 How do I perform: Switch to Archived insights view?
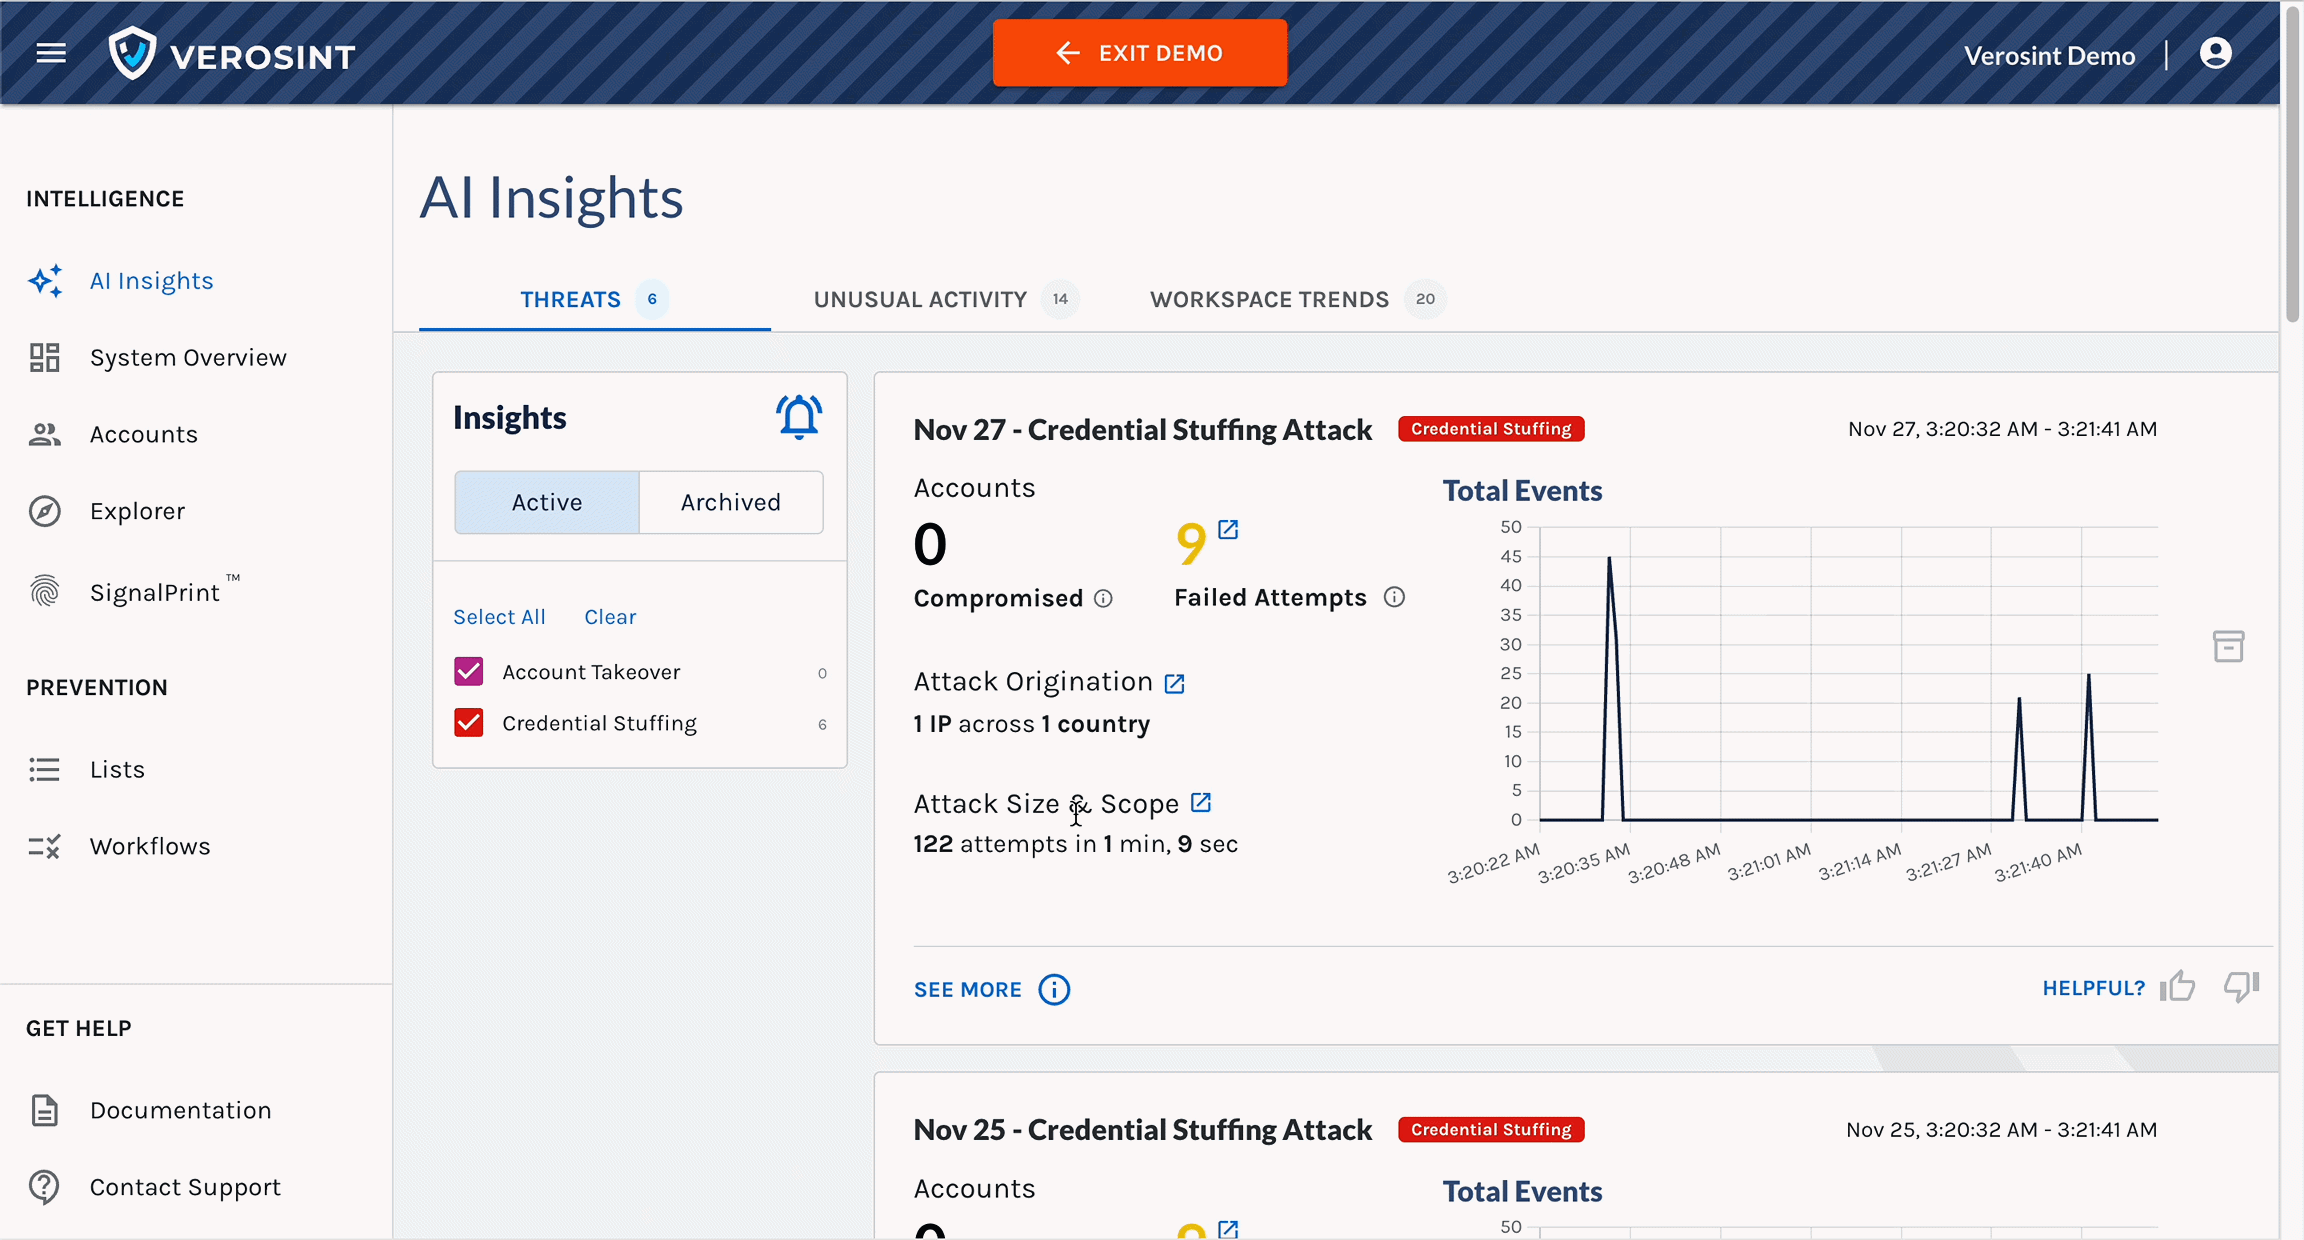click(x=731, y=501)
